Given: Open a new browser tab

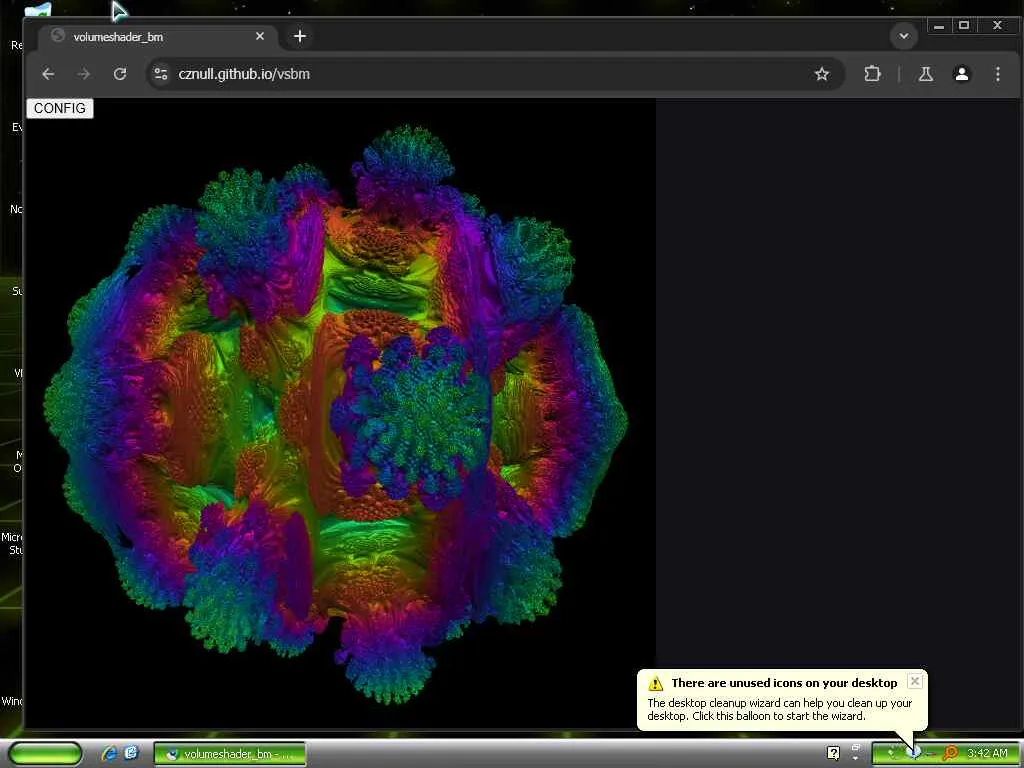Looking at the screenshot, I should 300,37.
